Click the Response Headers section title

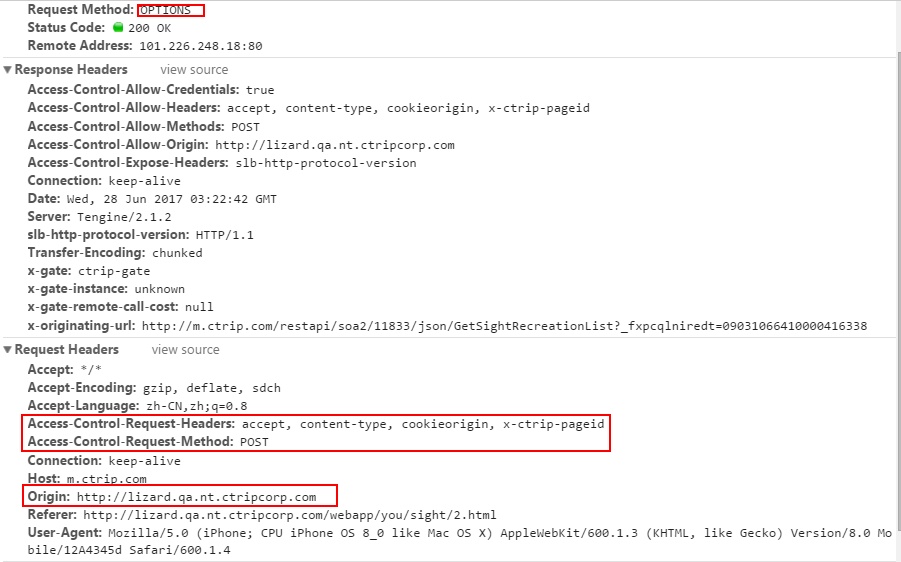pyautogui.click(x=71, y=70)
